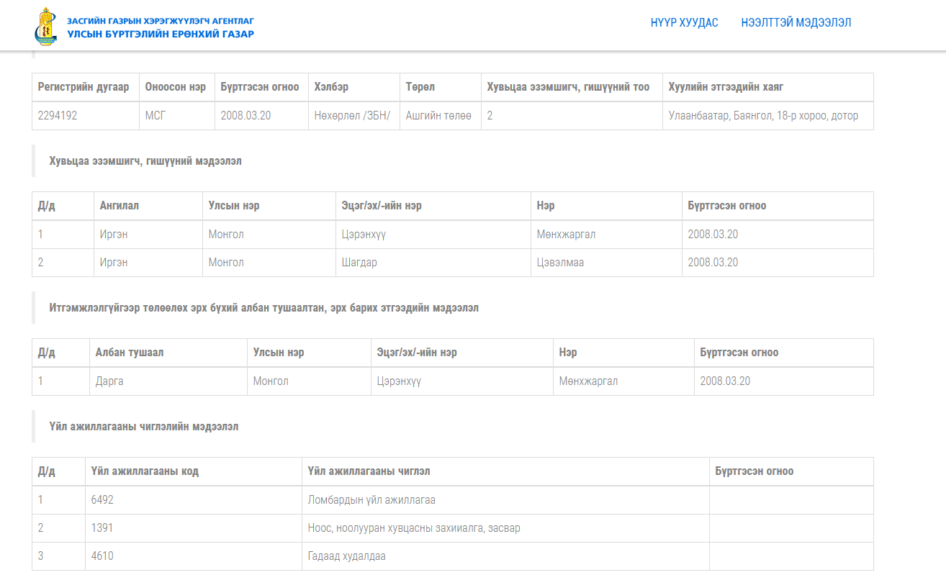Select shareholder name Цэвэлмаа
This screenshot has height=580, width=946.
pos(606,263)
